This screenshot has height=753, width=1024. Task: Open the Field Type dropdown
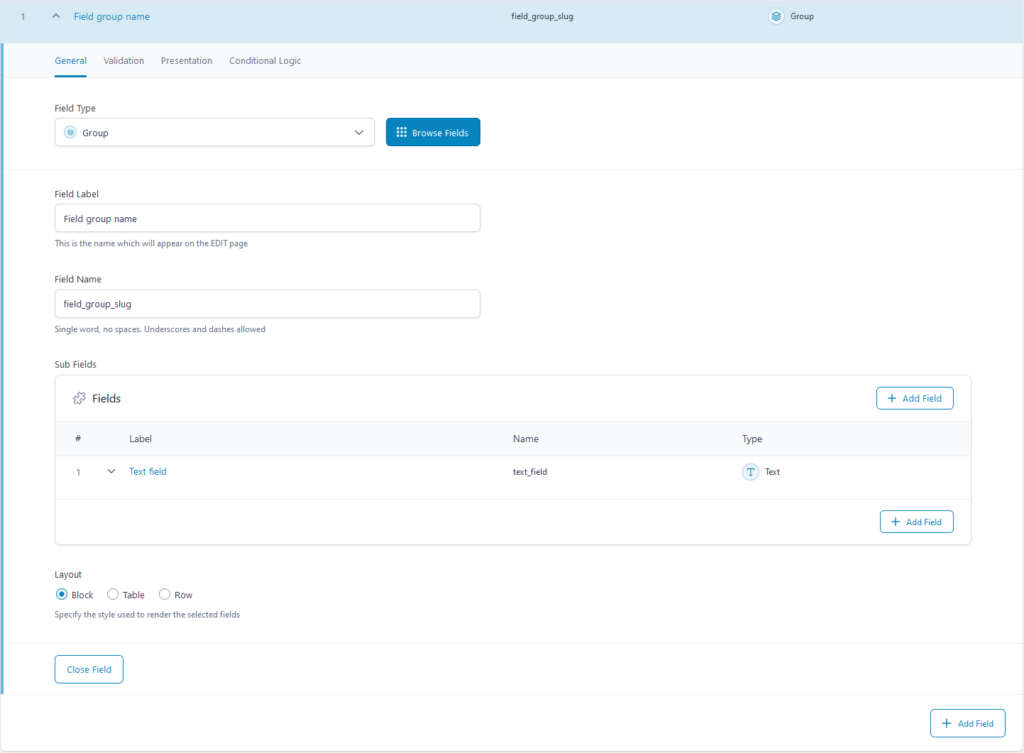[214, 133]
